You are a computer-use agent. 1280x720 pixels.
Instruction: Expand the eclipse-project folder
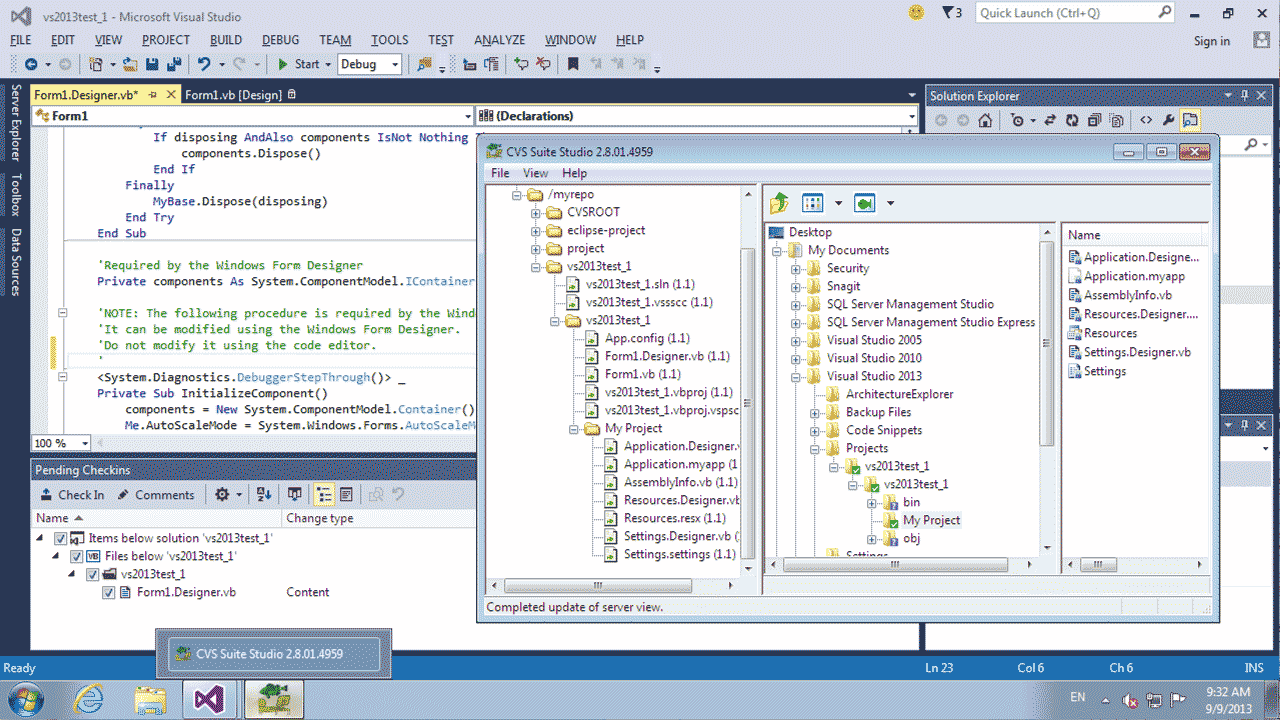(x=536, y=230)
